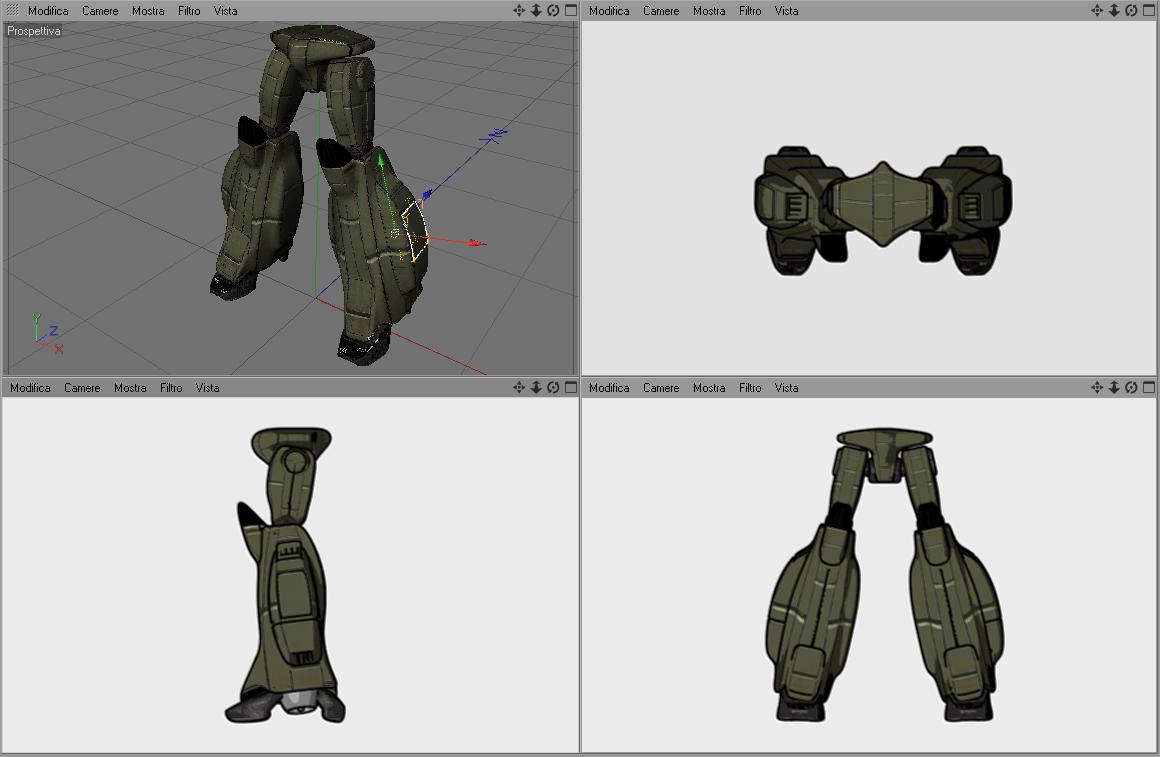Image resolution: width=1160 pixels, height=757 pixels.
Task: Open Vista menu in the lower-right front-view viewport
Action: 786,388
